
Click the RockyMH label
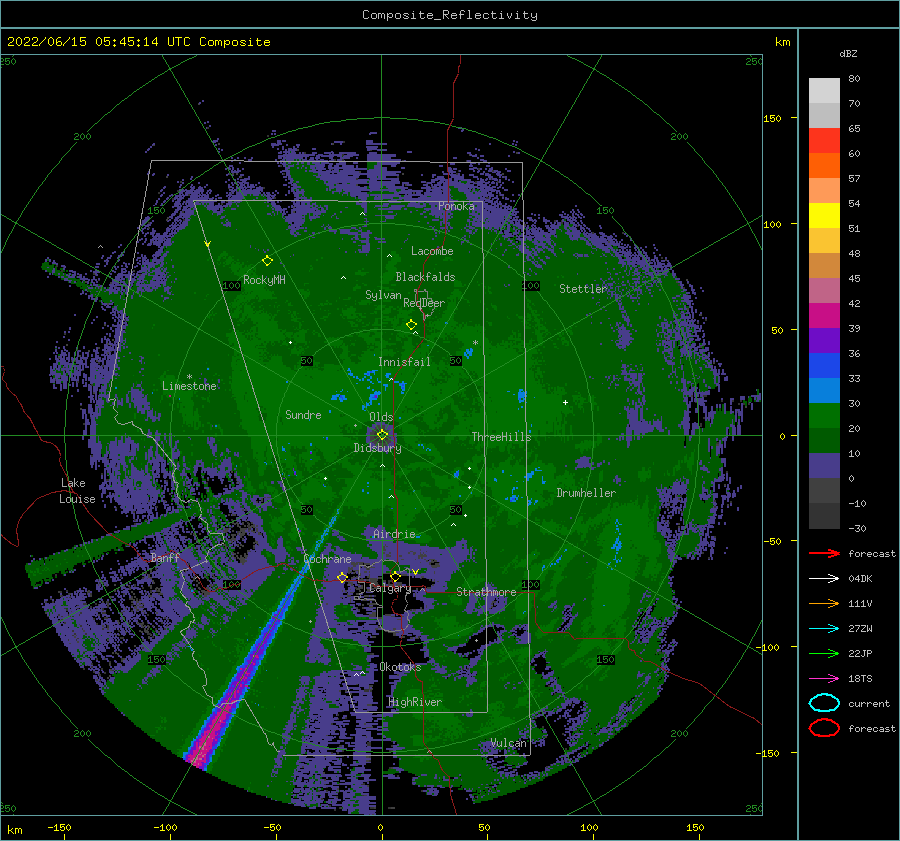tap(264, 280)
